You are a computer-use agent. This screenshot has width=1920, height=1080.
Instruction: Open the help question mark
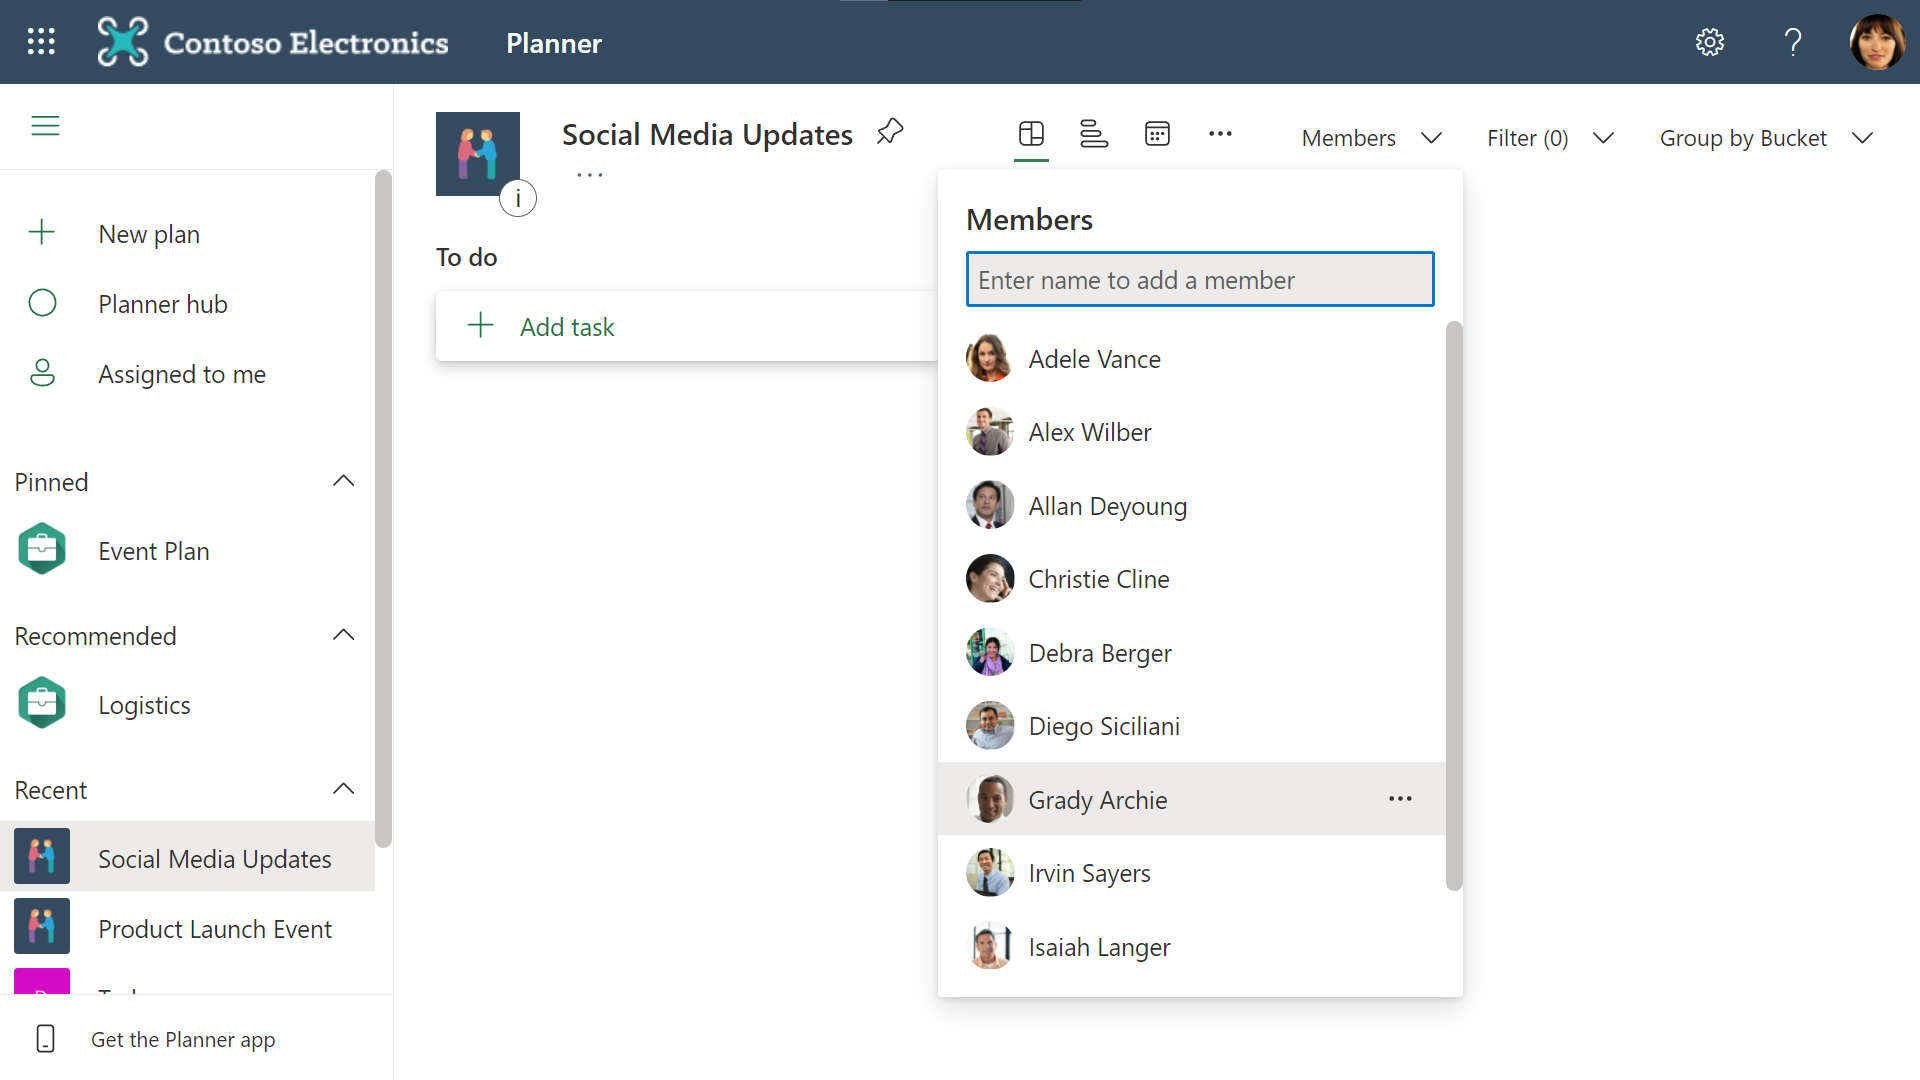(1793, 42)
